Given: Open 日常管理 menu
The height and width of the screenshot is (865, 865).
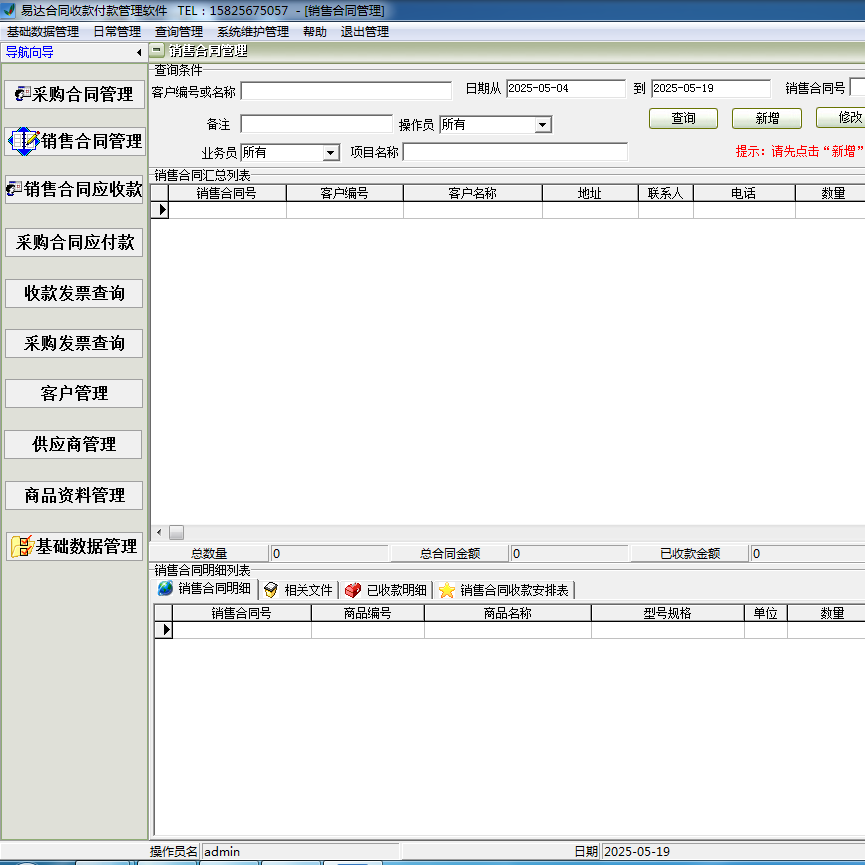Looking at the screenshot, I should click(x=117, y=32).
